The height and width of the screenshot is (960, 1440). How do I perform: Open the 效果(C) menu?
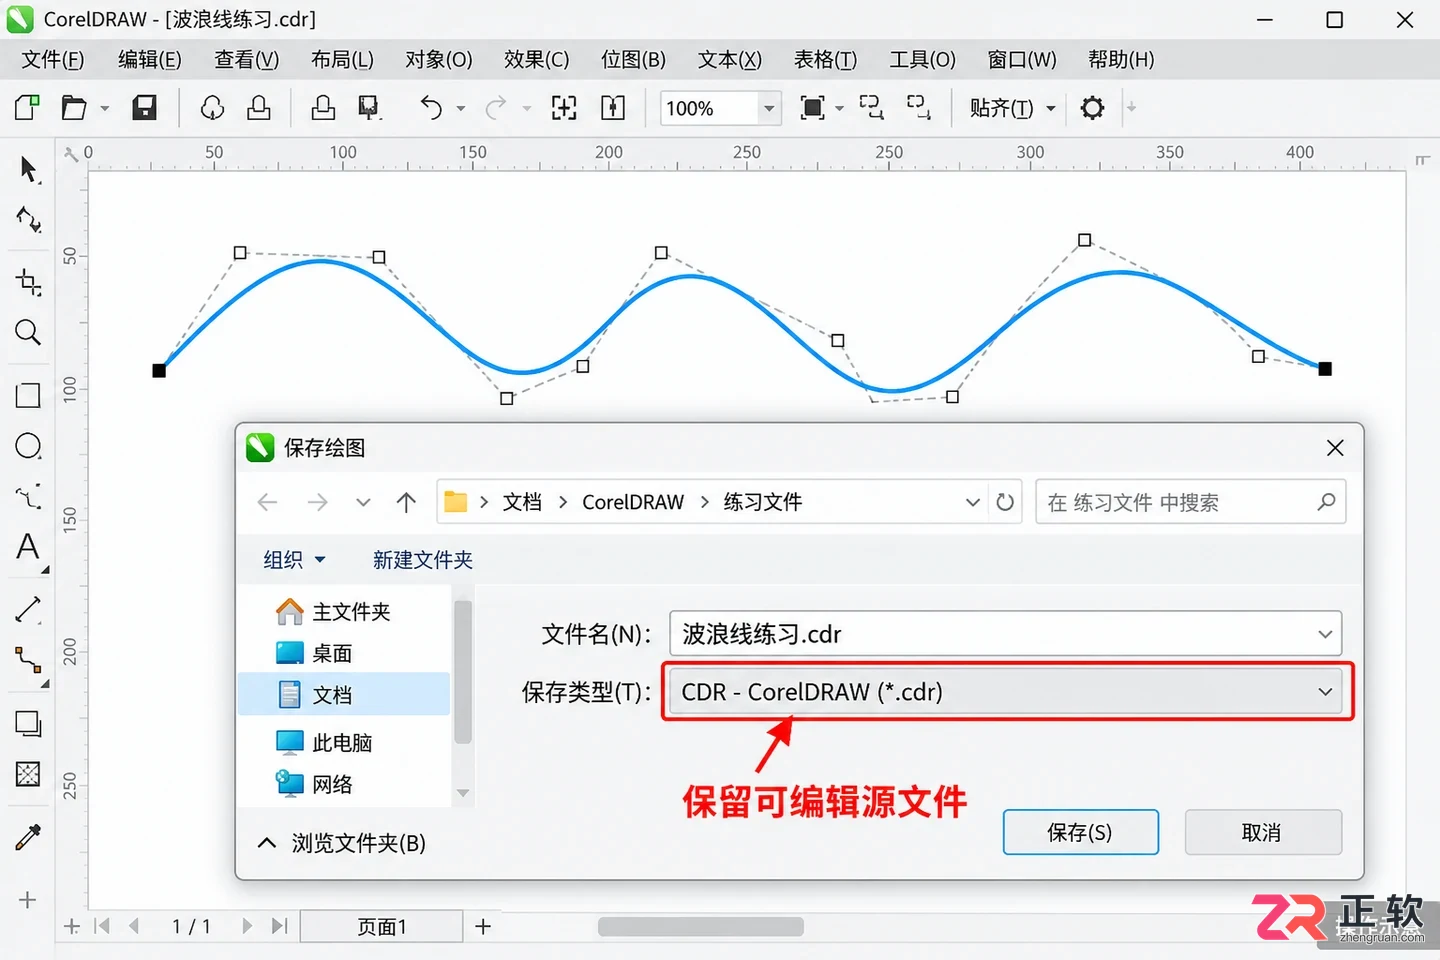point(536,60)
